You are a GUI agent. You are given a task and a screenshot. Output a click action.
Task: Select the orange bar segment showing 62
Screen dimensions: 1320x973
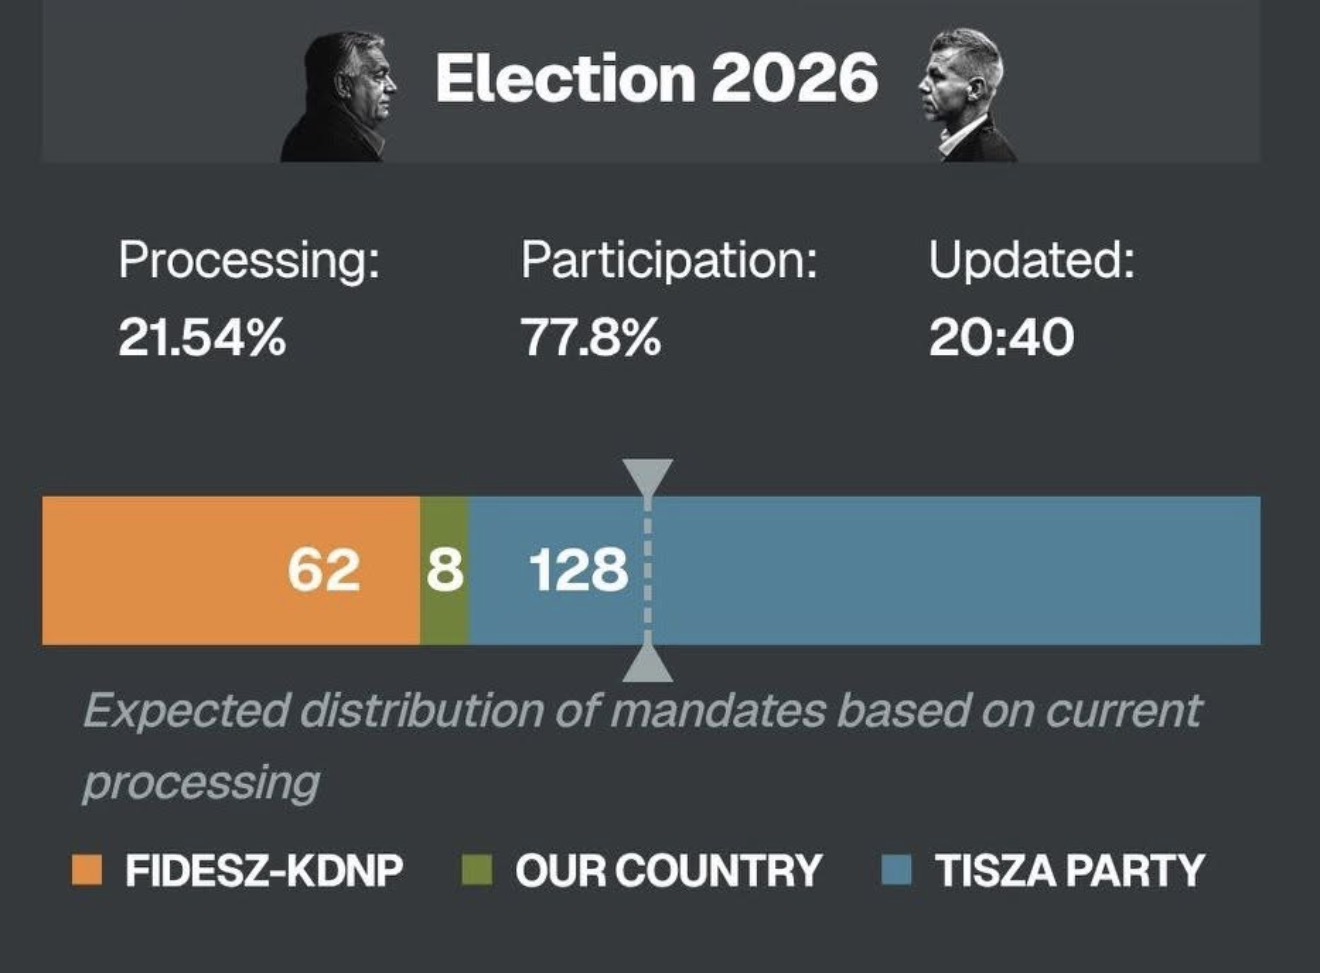(230, 570)
